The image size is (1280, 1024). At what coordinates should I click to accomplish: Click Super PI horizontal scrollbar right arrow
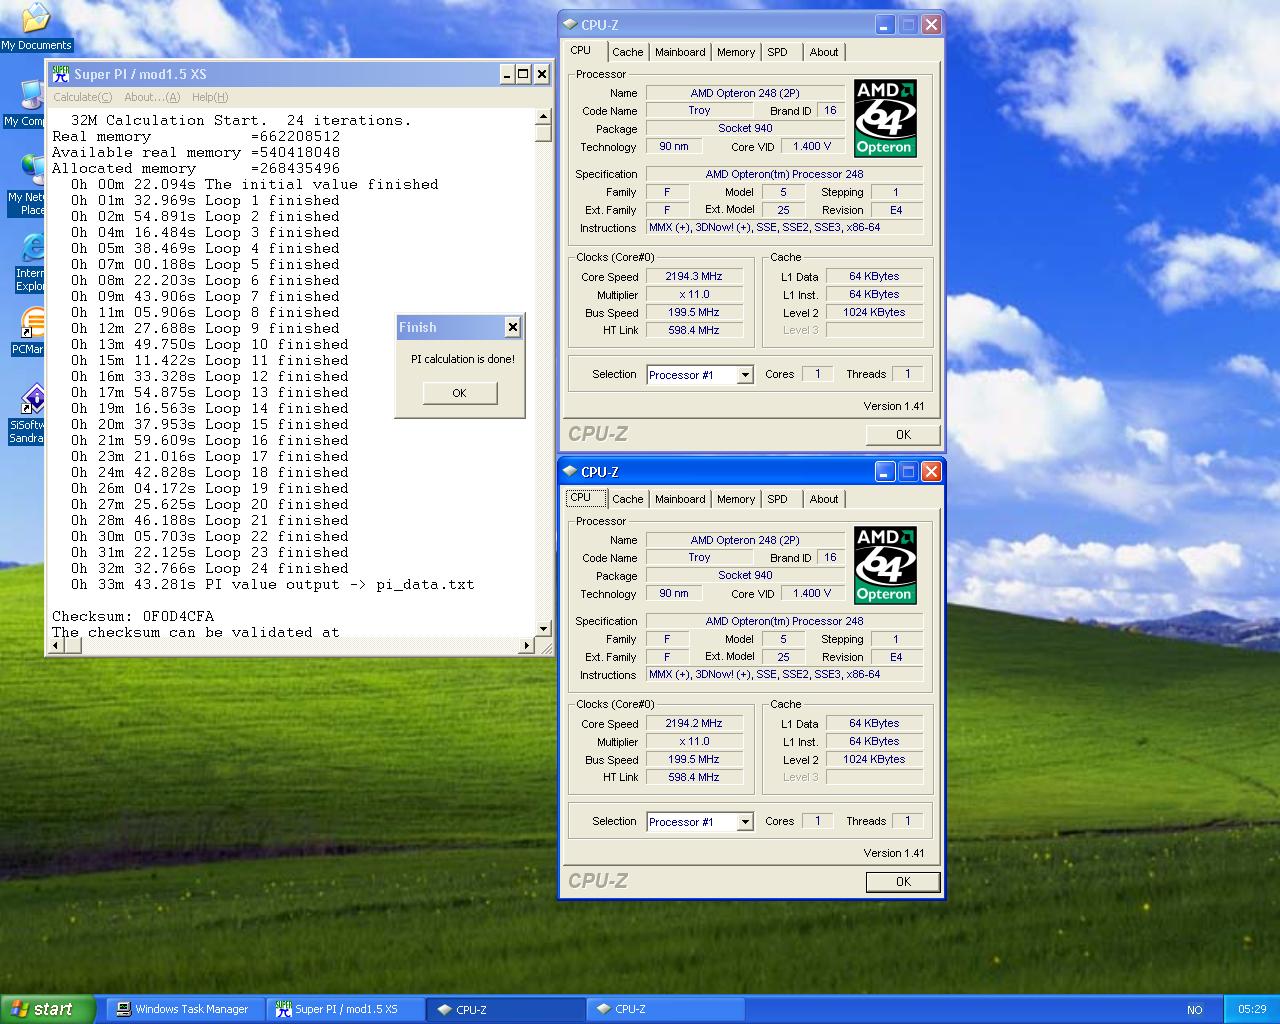527,646
